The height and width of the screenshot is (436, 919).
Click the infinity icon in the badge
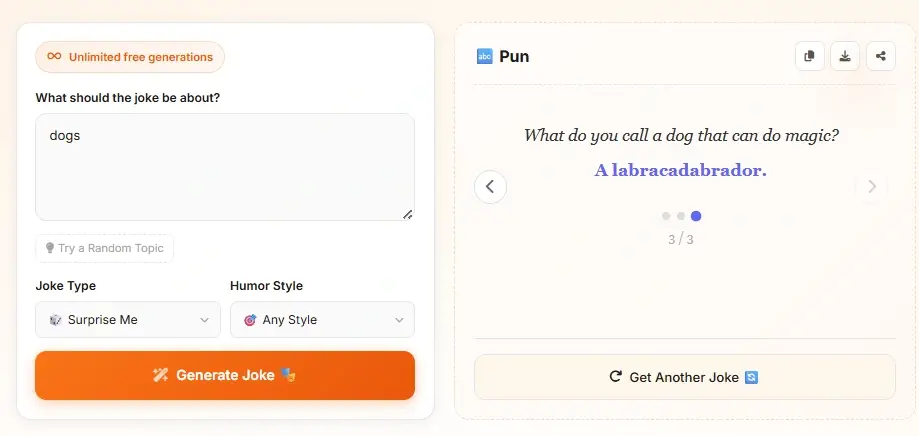(x=54, y=57)
